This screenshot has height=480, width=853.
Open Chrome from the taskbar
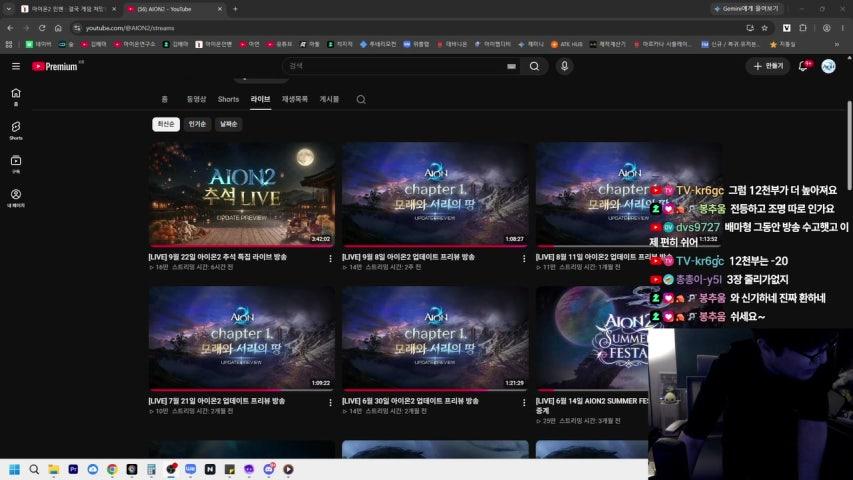pyautogui.click(x=112, y=469)
